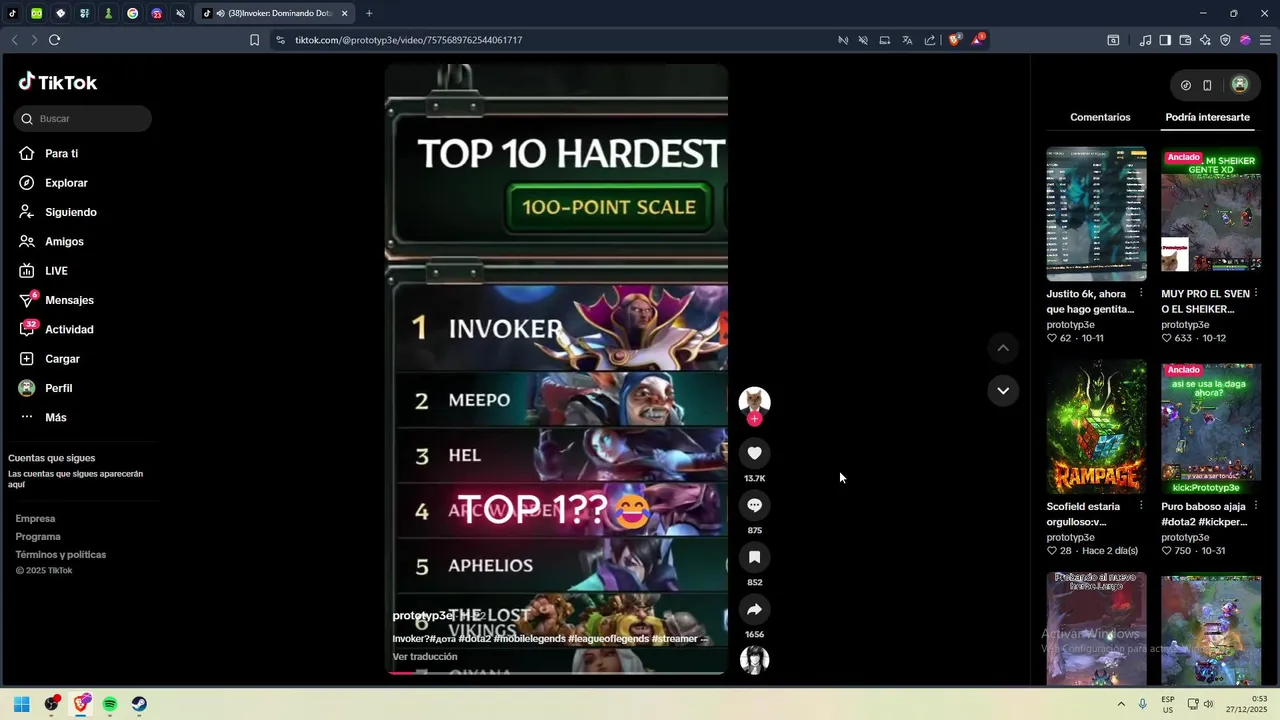Click the TikTok logo
The height and width of the screenshot is (720, 1280).
click(x=58, y=82)
